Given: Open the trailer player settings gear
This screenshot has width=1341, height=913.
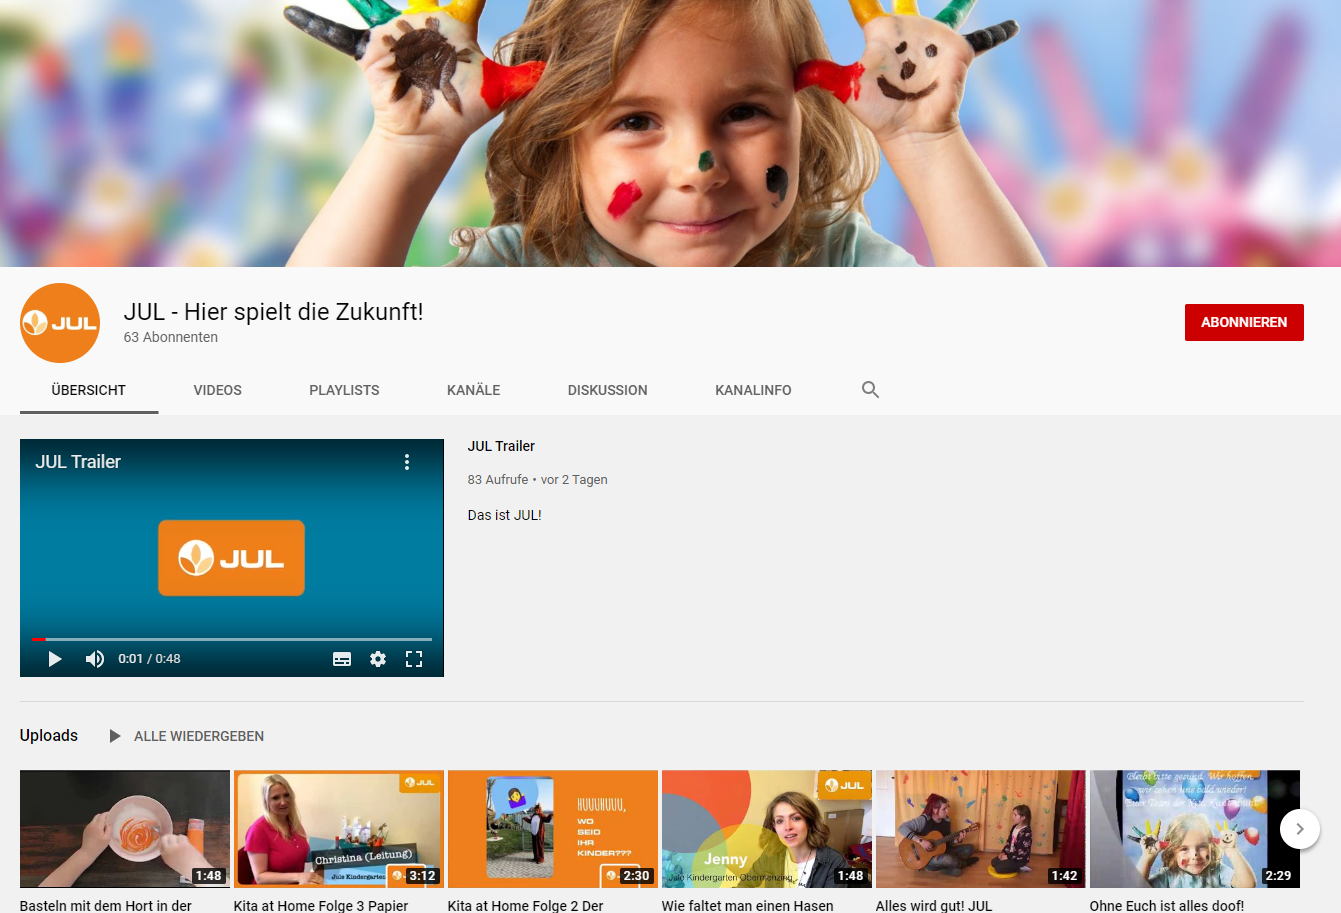Looking at the screenshot, I should pyautogui.click(x=378, y=659).
